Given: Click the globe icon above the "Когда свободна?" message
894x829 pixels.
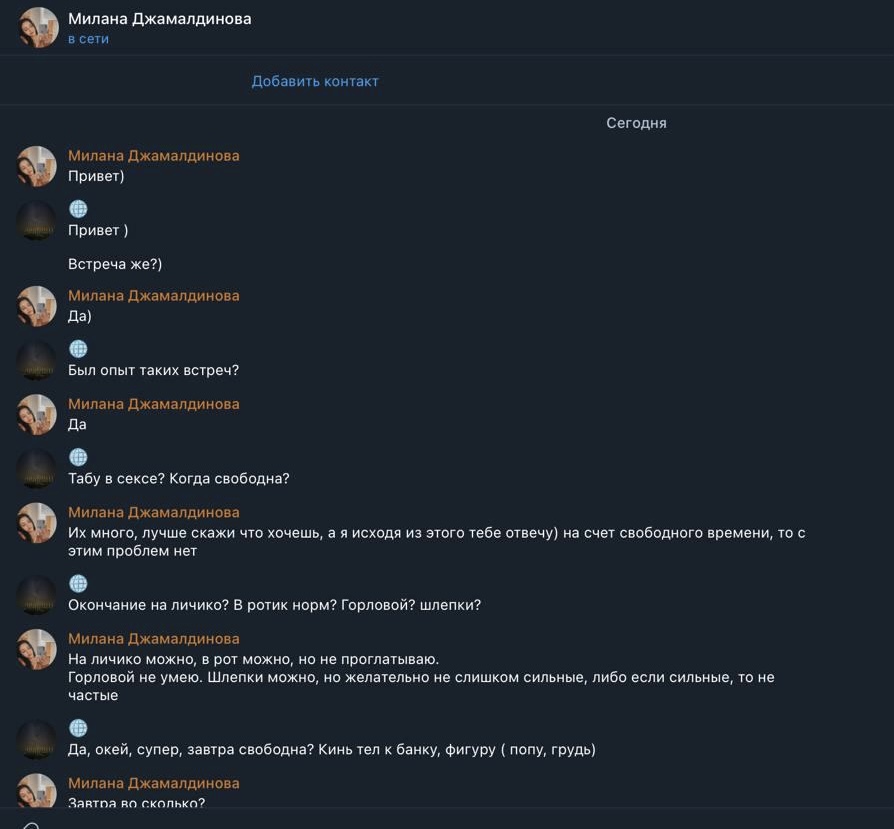Looking at the screenshot, I should [78, 457].
